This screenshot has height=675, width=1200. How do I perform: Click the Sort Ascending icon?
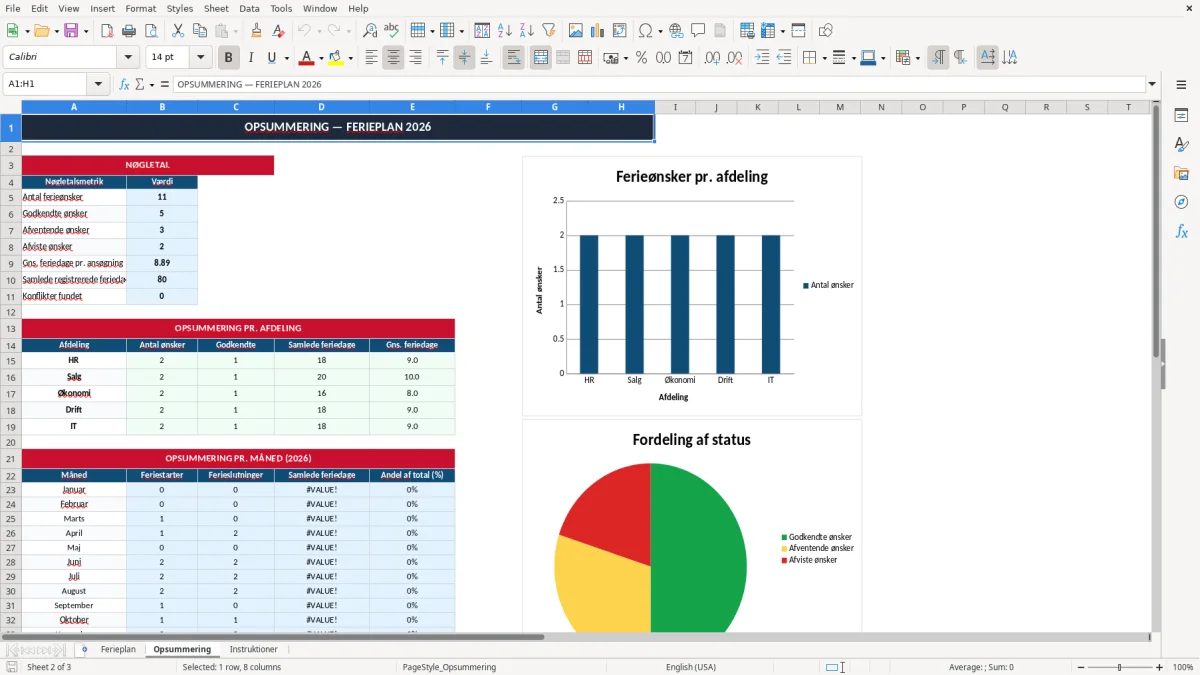coord(505,31)
